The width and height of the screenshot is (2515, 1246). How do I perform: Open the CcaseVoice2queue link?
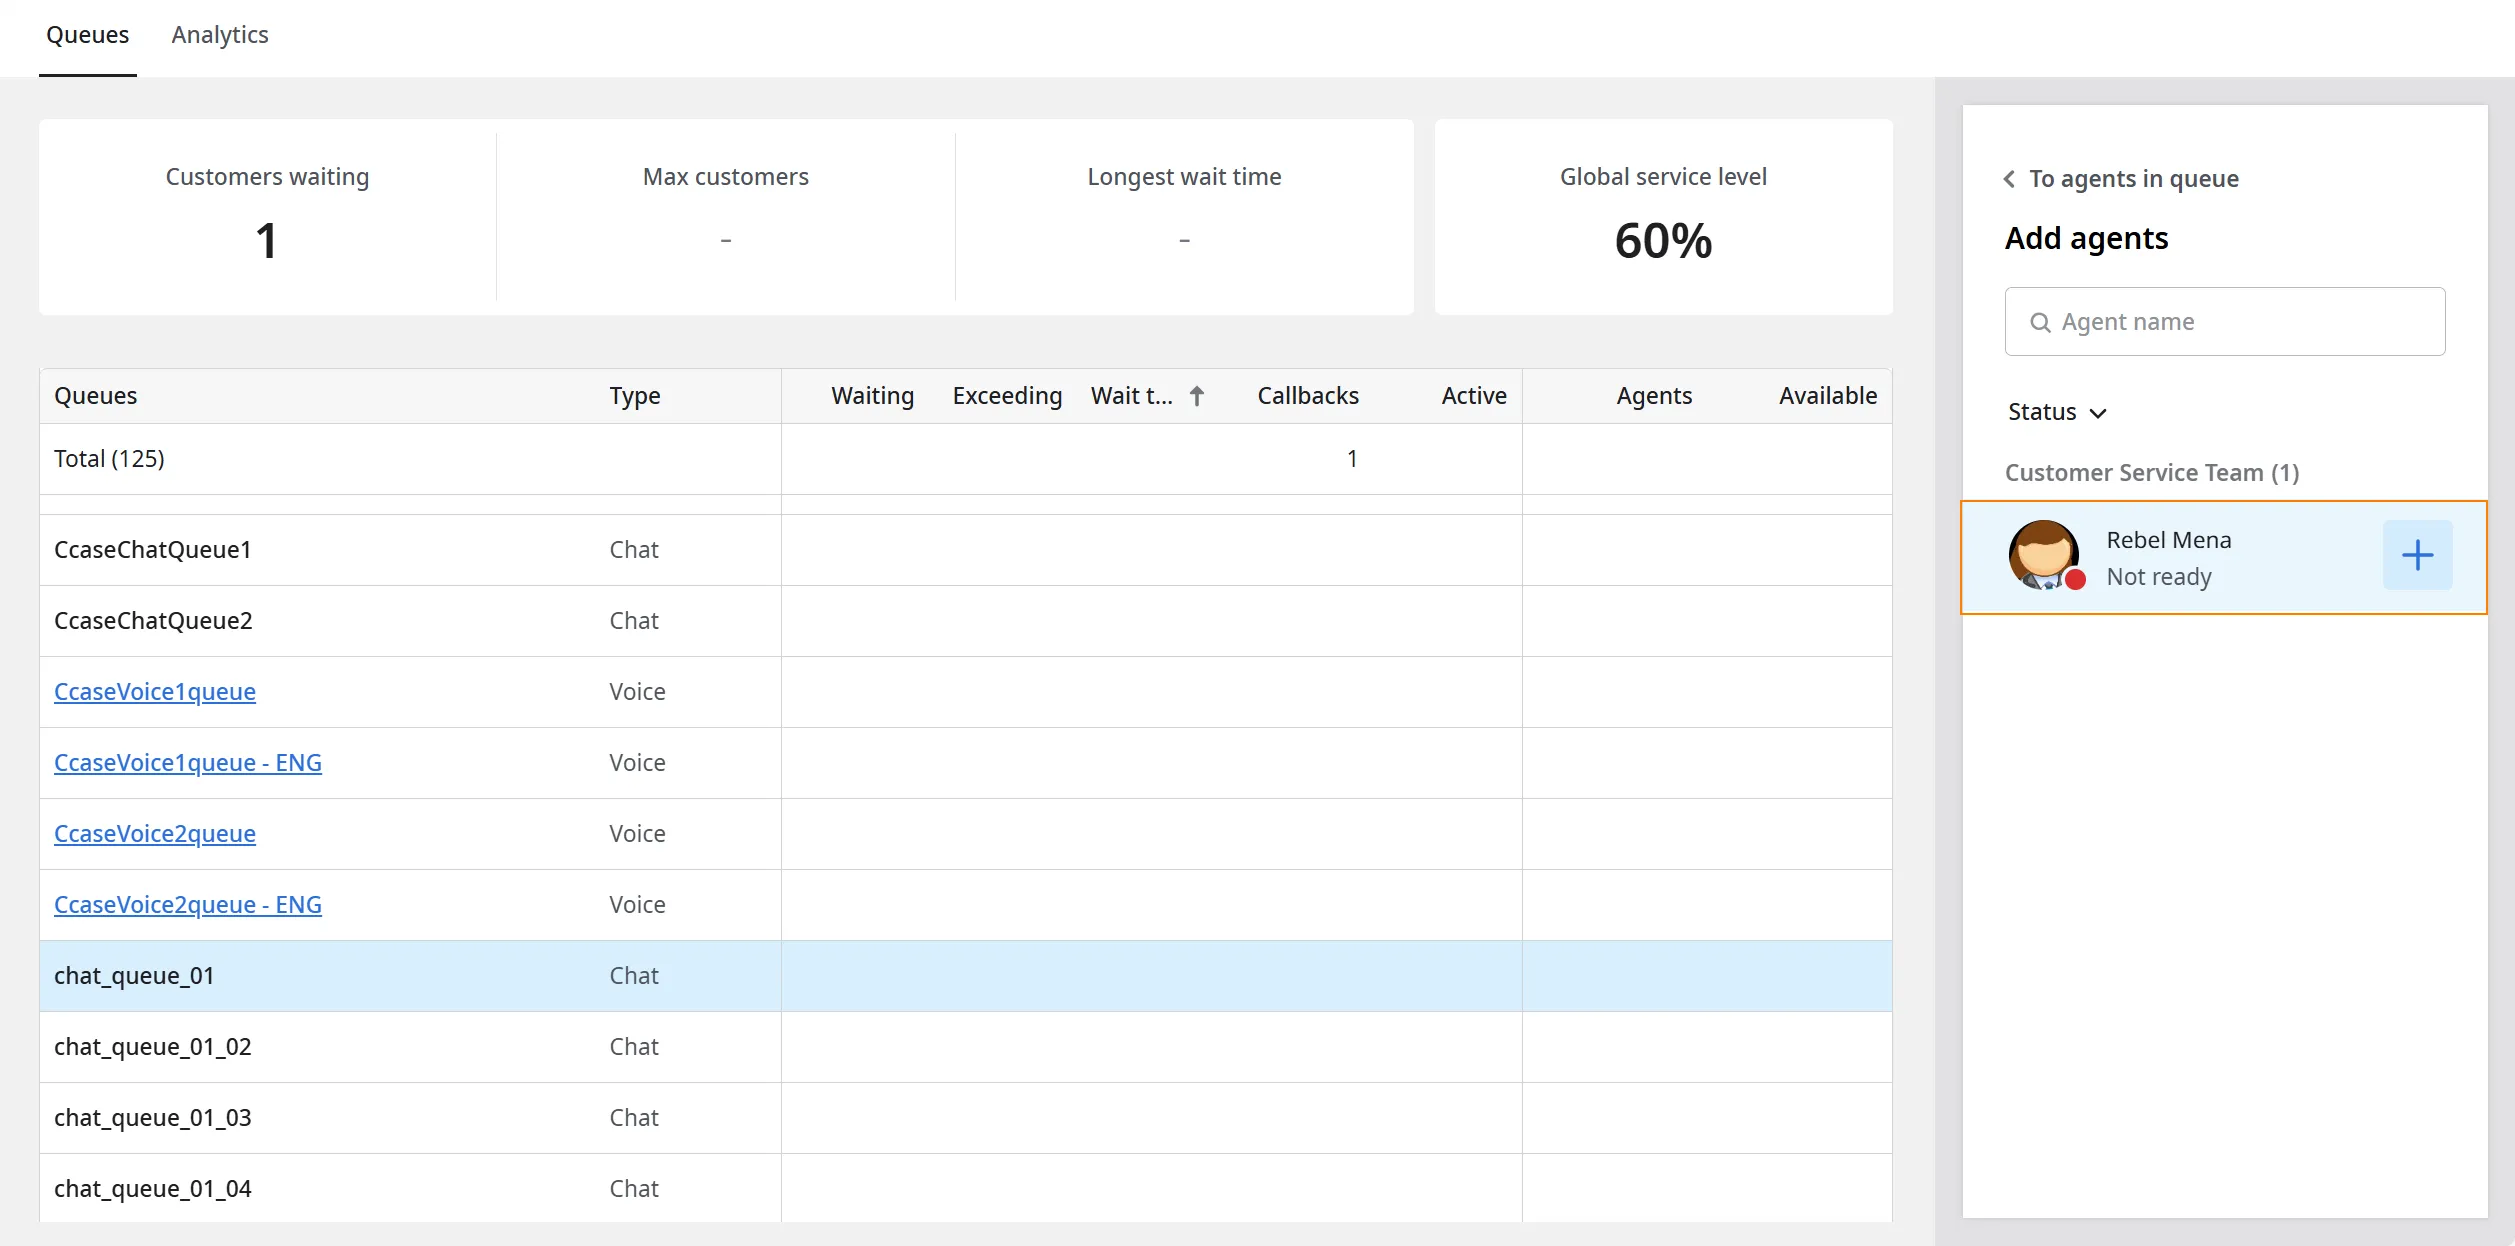(x=155, y=834)
